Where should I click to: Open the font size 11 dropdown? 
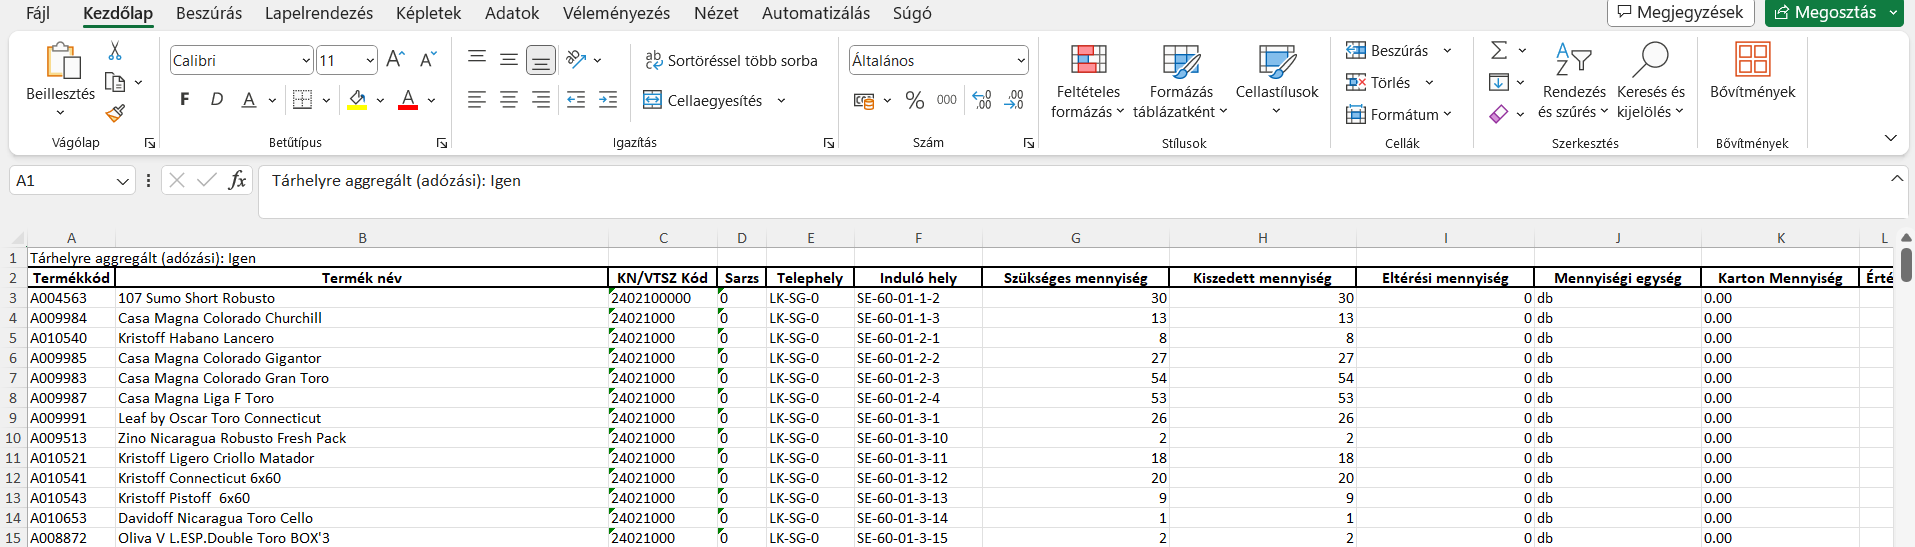point(370,61)
